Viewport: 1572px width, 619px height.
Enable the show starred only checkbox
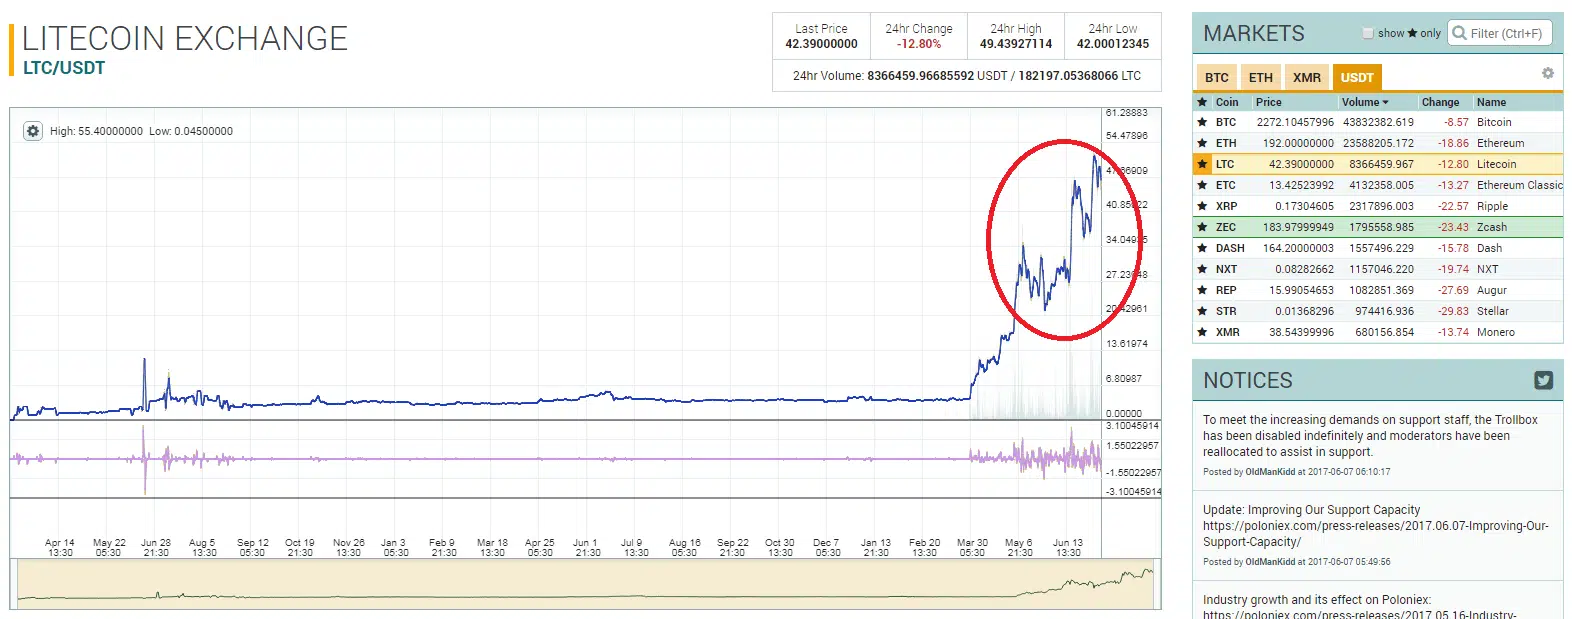(1368, 33)
